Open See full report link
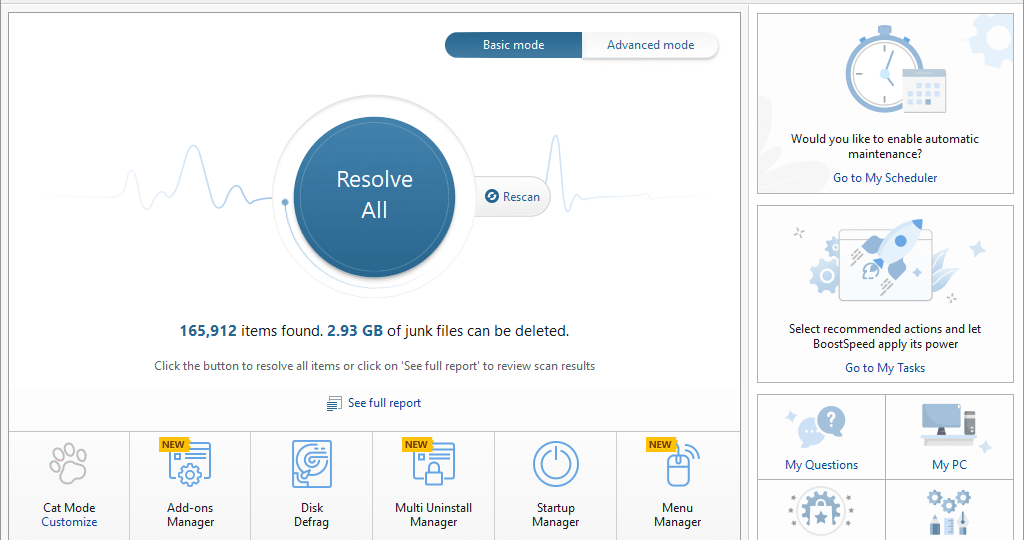The image size is (1024, 540). tap(384, 403)
